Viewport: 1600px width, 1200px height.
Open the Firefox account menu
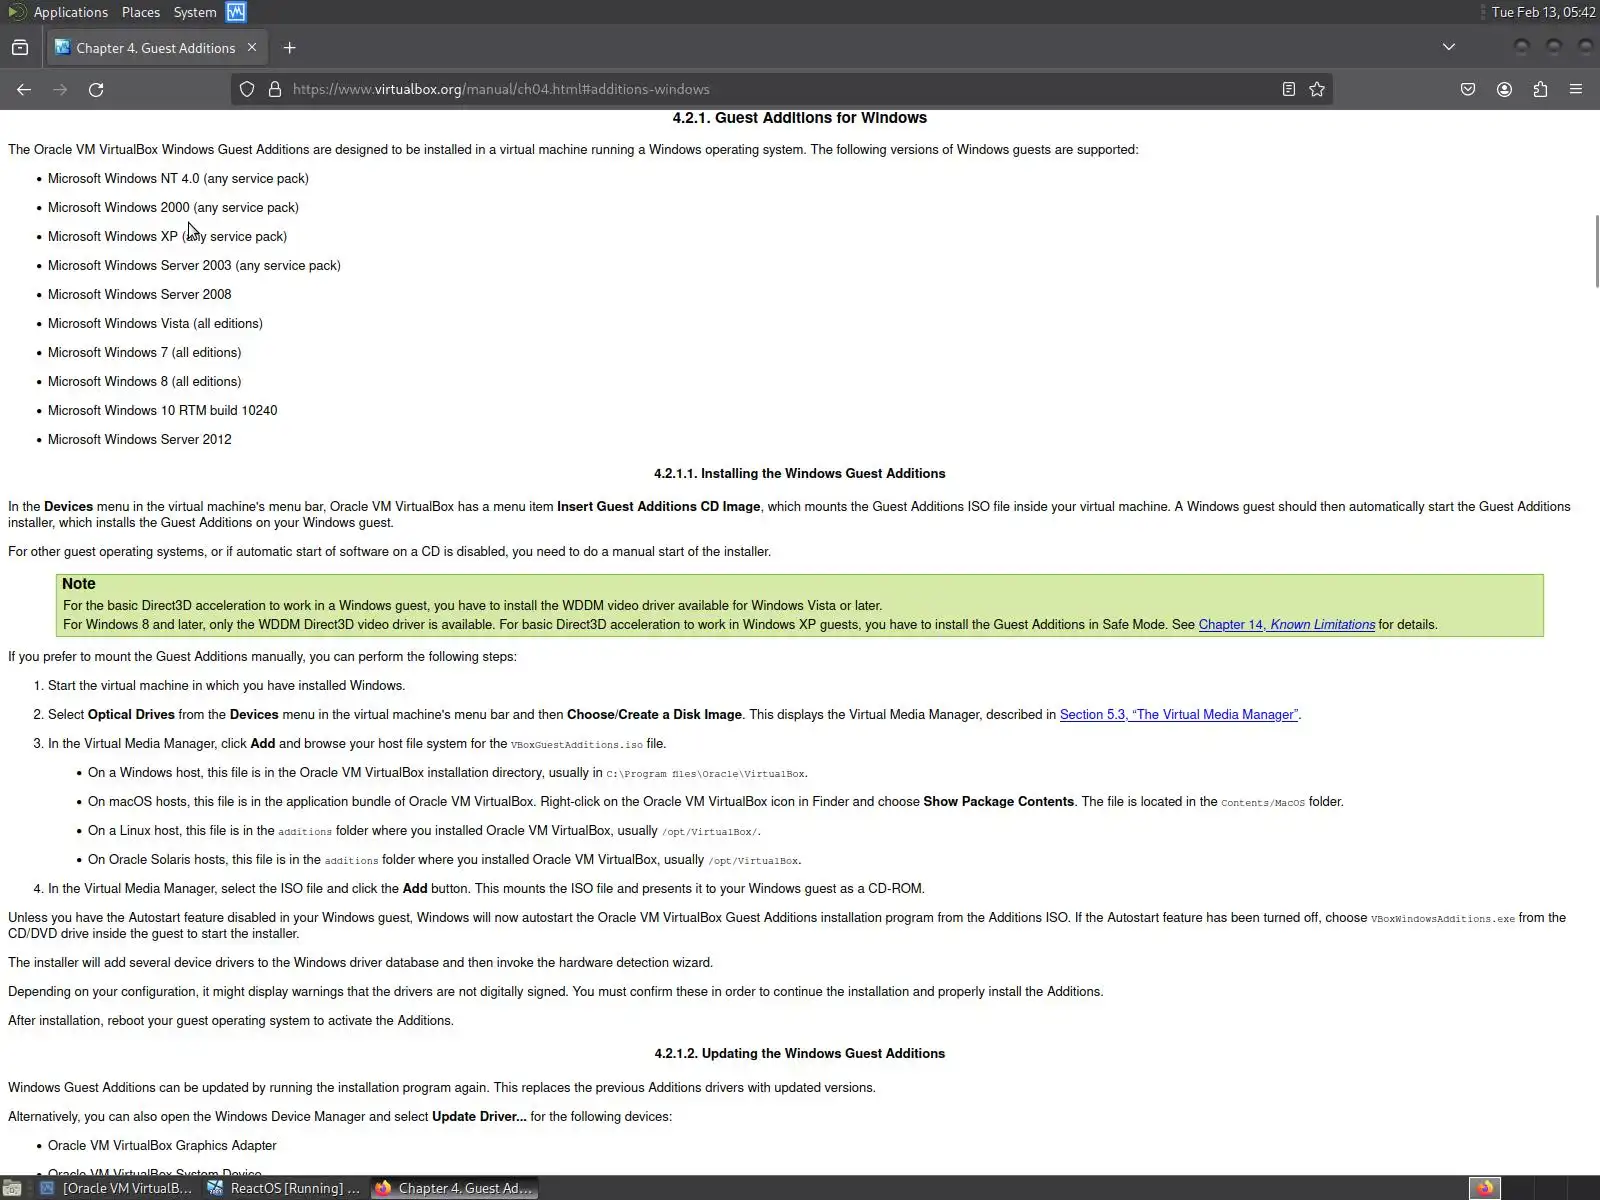point(1504,89)
